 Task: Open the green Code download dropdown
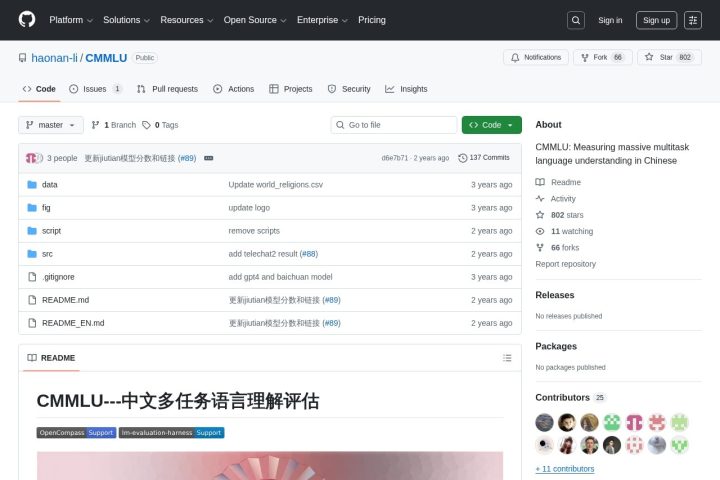(x=491, y=125)
